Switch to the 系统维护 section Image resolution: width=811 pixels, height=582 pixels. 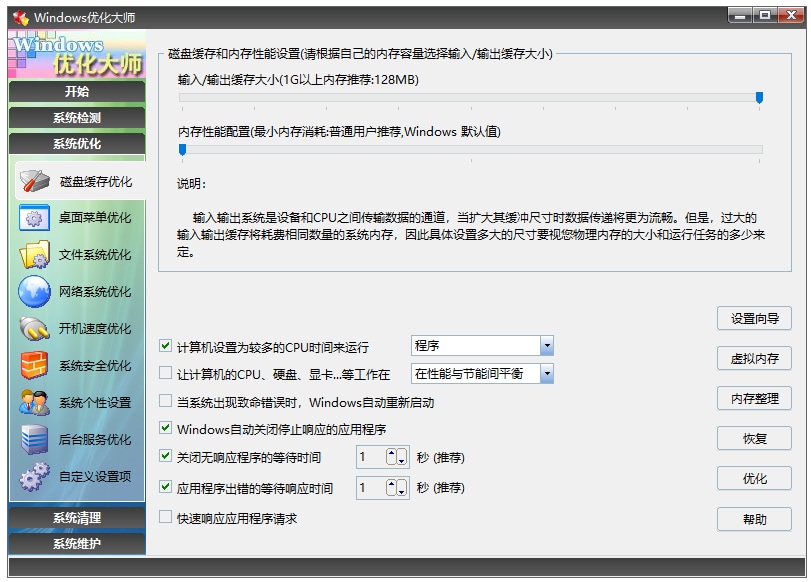[77, 544]
